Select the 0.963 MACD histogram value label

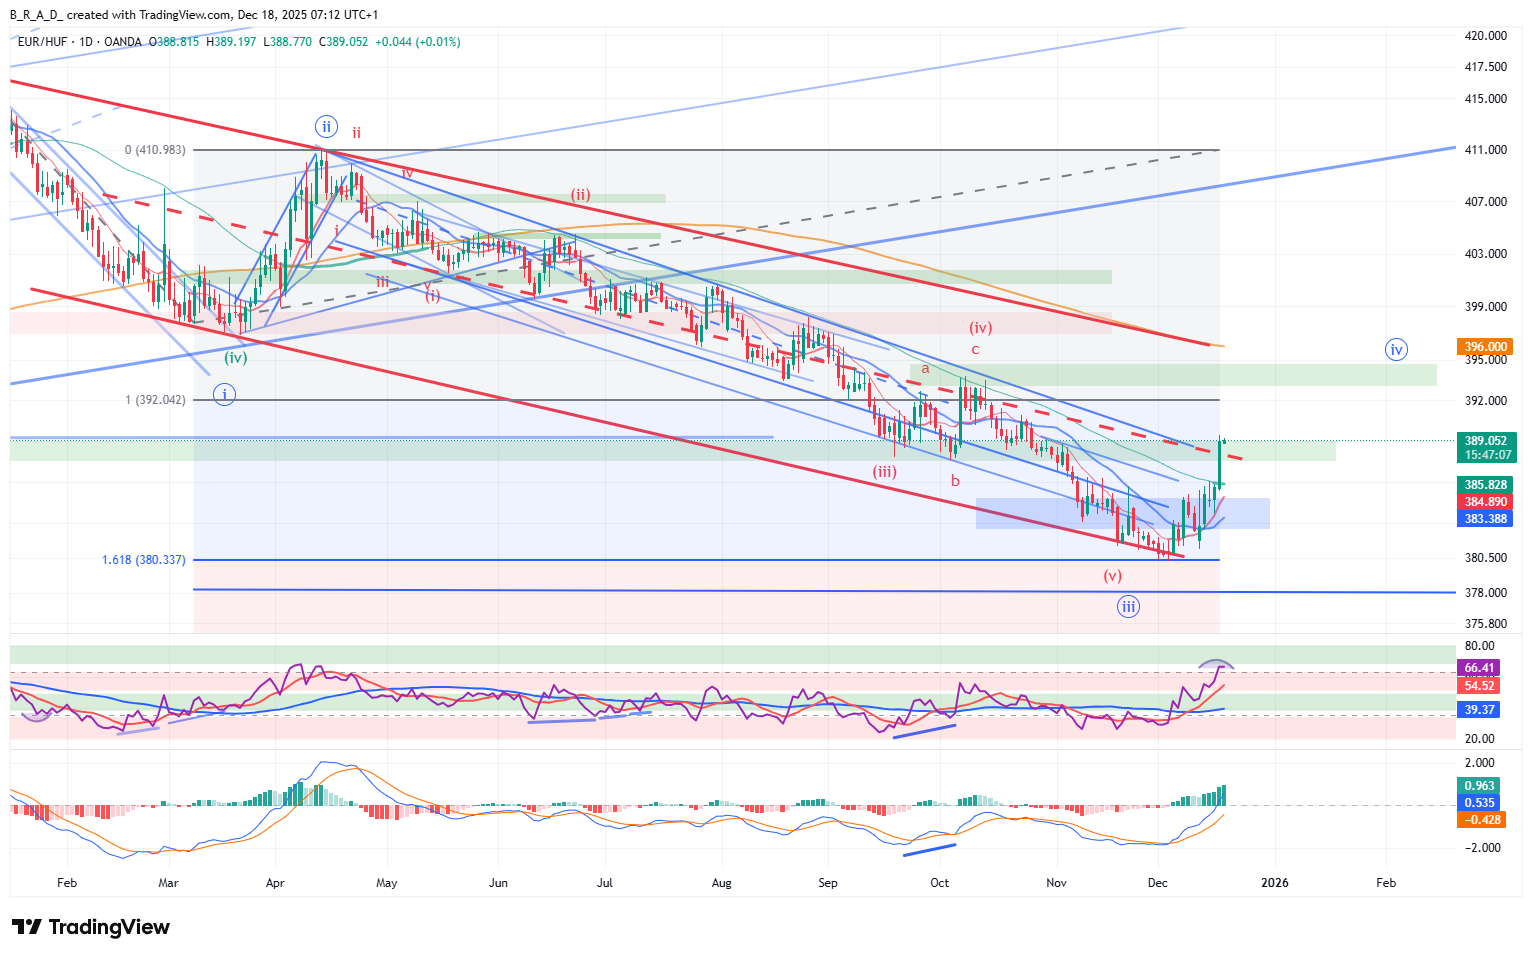click(1480, 786)
